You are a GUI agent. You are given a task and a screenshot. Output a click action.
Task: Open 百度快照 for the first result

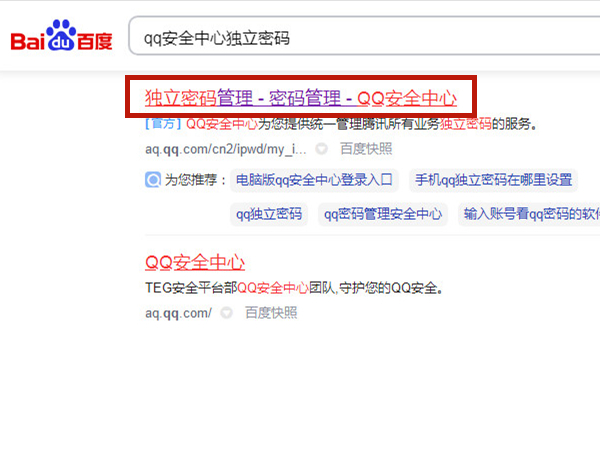coord(366,149)
